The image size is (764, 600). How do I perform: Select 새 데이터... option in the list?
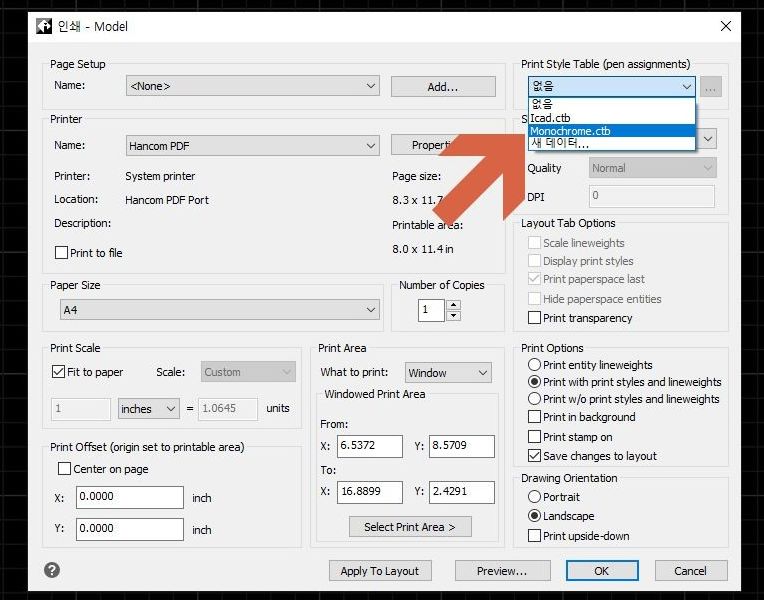(x=611, y=143)
